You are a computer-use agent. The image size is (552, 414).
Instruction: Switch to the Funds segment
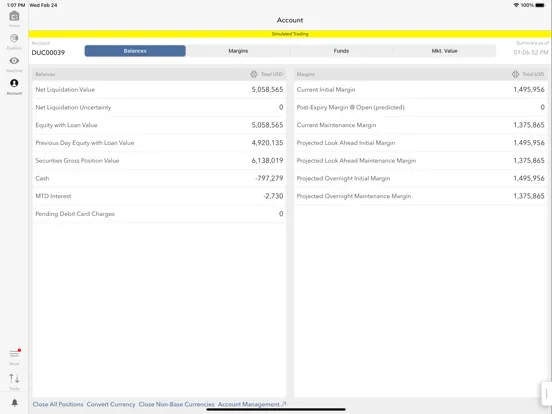tap(341, 51)
